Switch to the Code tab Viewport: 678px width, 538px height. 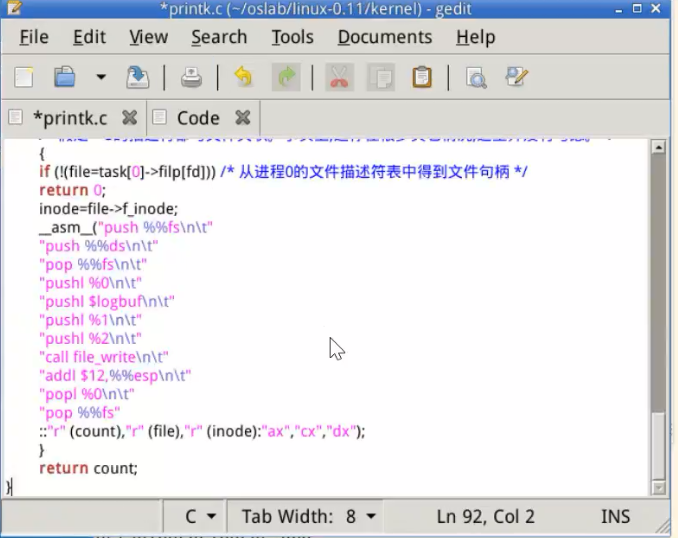[198, 118]
